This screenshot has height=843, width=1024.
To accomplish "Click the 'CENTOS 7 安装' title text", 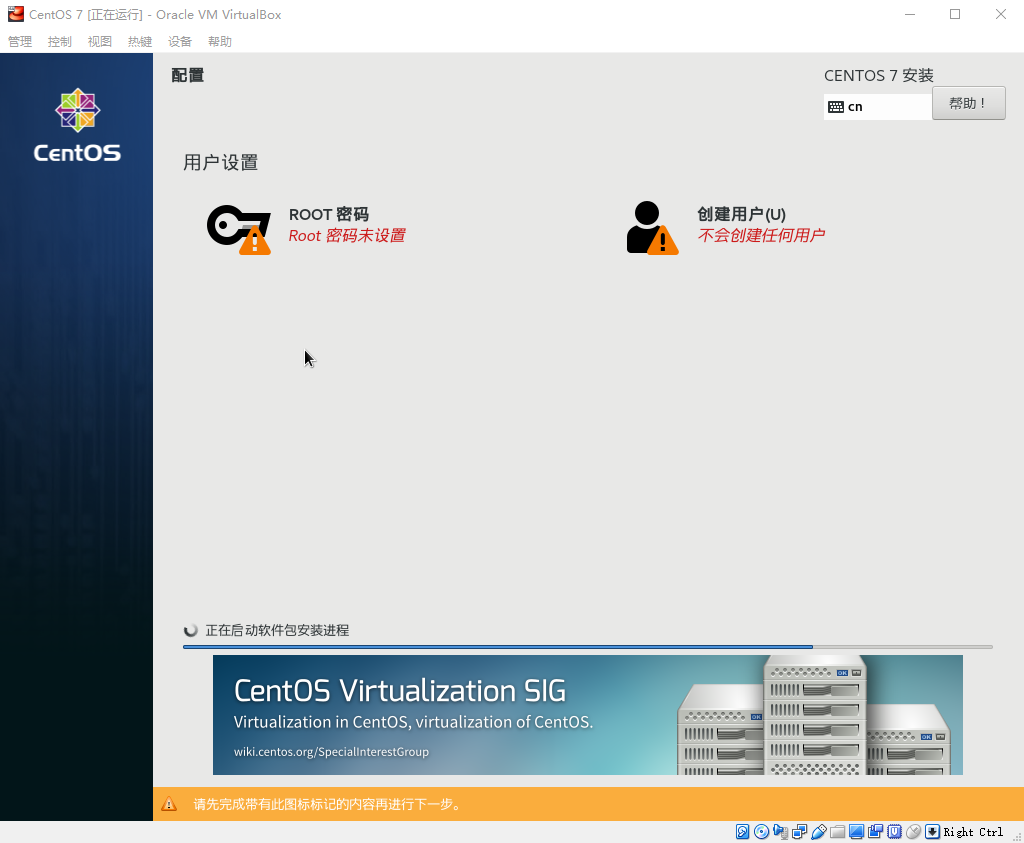I will click(x=878, y=76).
